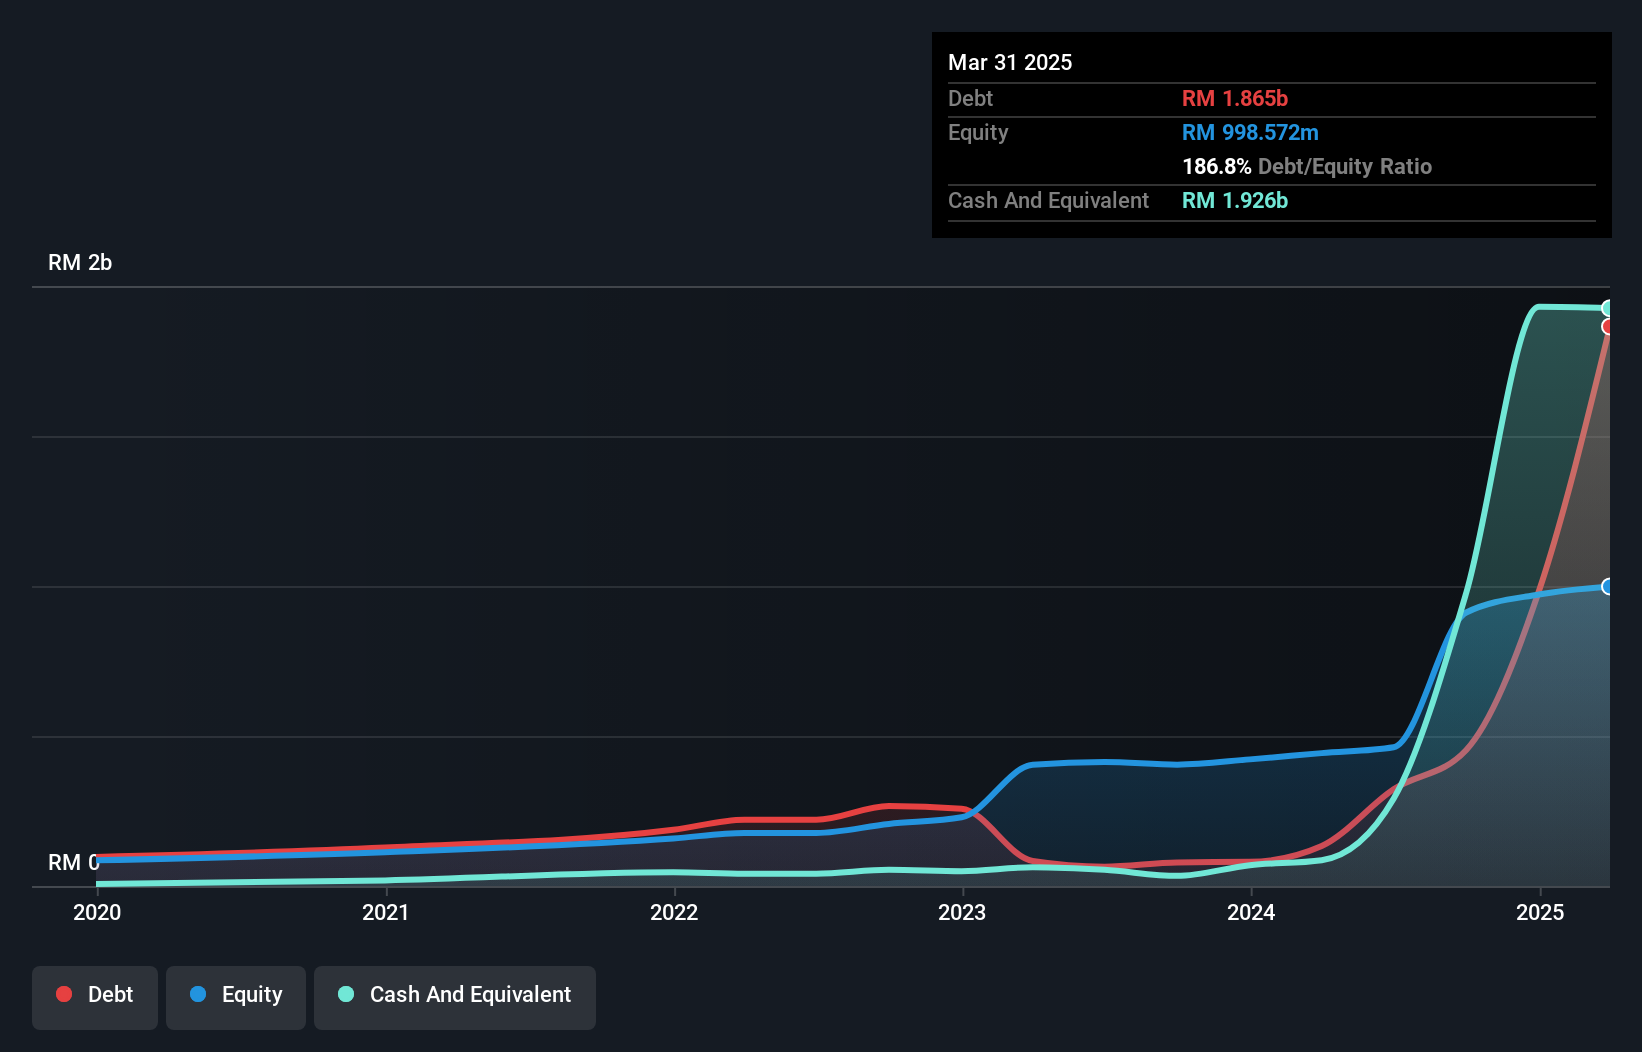The height and width of the screenshot is (1052, 1642).
Task: Click the teal Cash And Equivalent legend dot
Action: point(345,994)
